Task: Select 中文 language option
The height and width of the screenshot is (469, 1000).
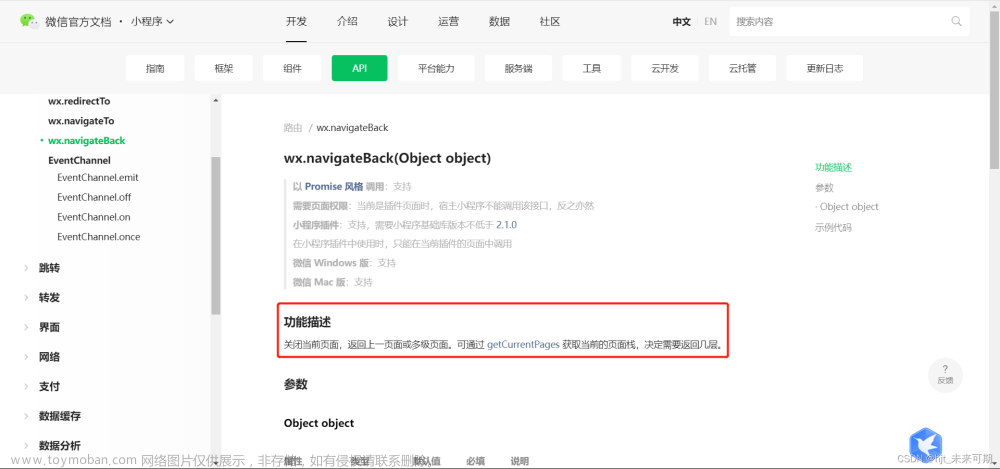Action: point(681,21)
